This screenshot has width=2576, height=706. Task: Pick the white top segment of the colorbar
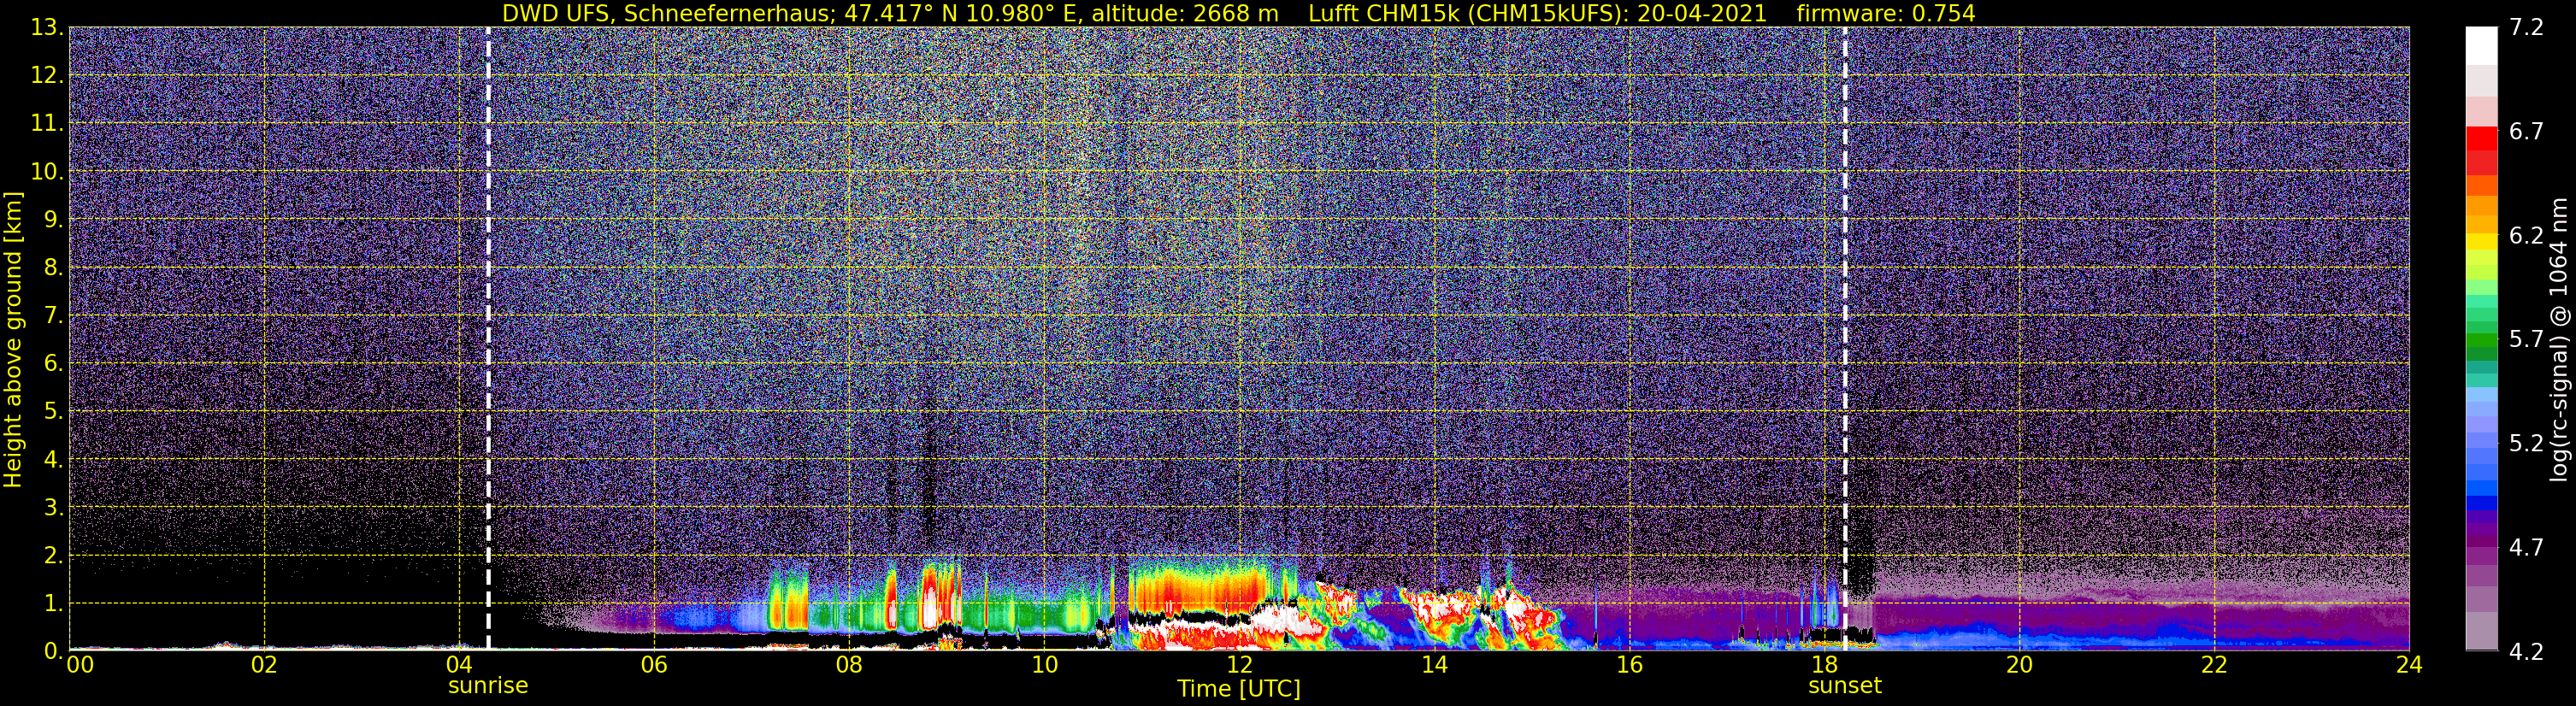(2482, 46)
